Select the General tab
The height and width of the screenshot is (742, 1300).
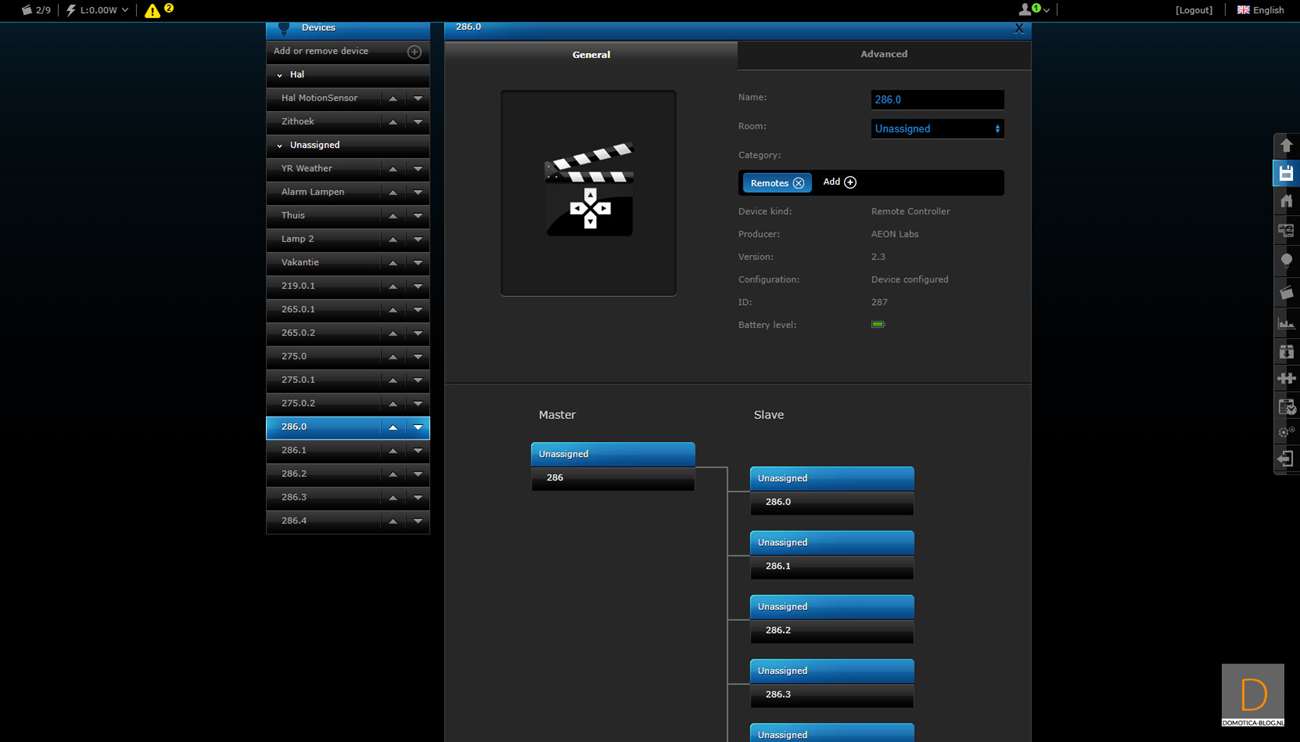(591, 55)
